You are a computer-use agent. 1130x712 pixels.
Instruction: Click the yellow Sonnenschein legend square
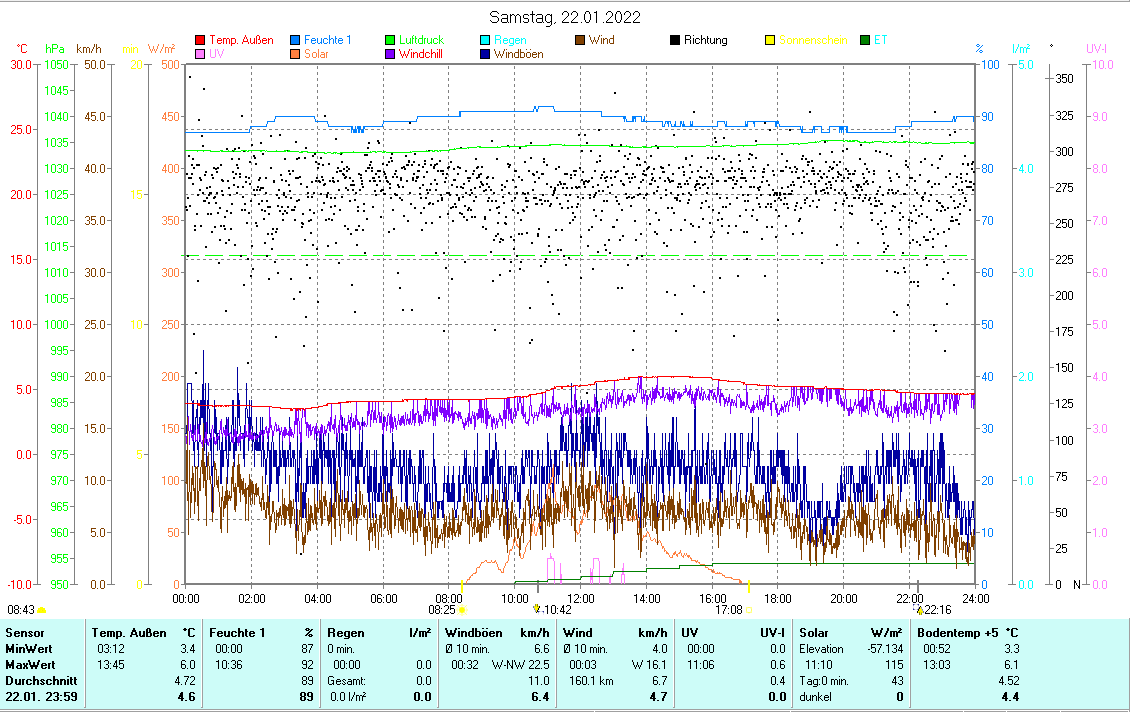tap(770, 41)
